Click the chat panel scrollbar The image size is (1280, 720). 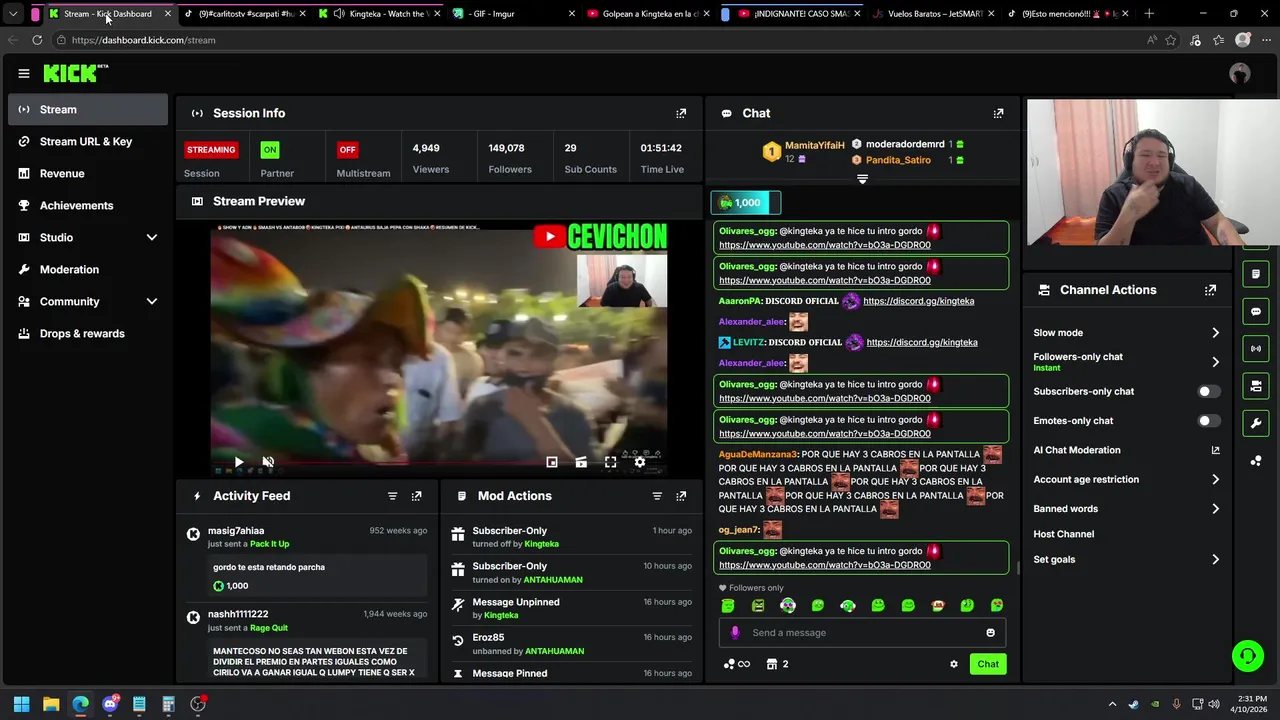(1018, 567)
